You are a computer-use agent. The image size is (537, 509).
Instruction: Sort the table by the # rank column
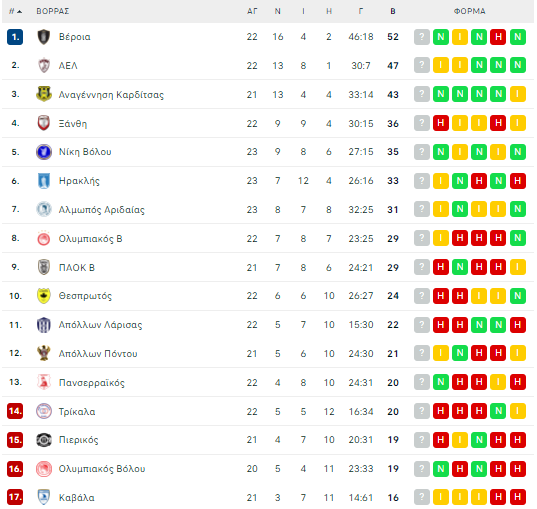(15, 11)
